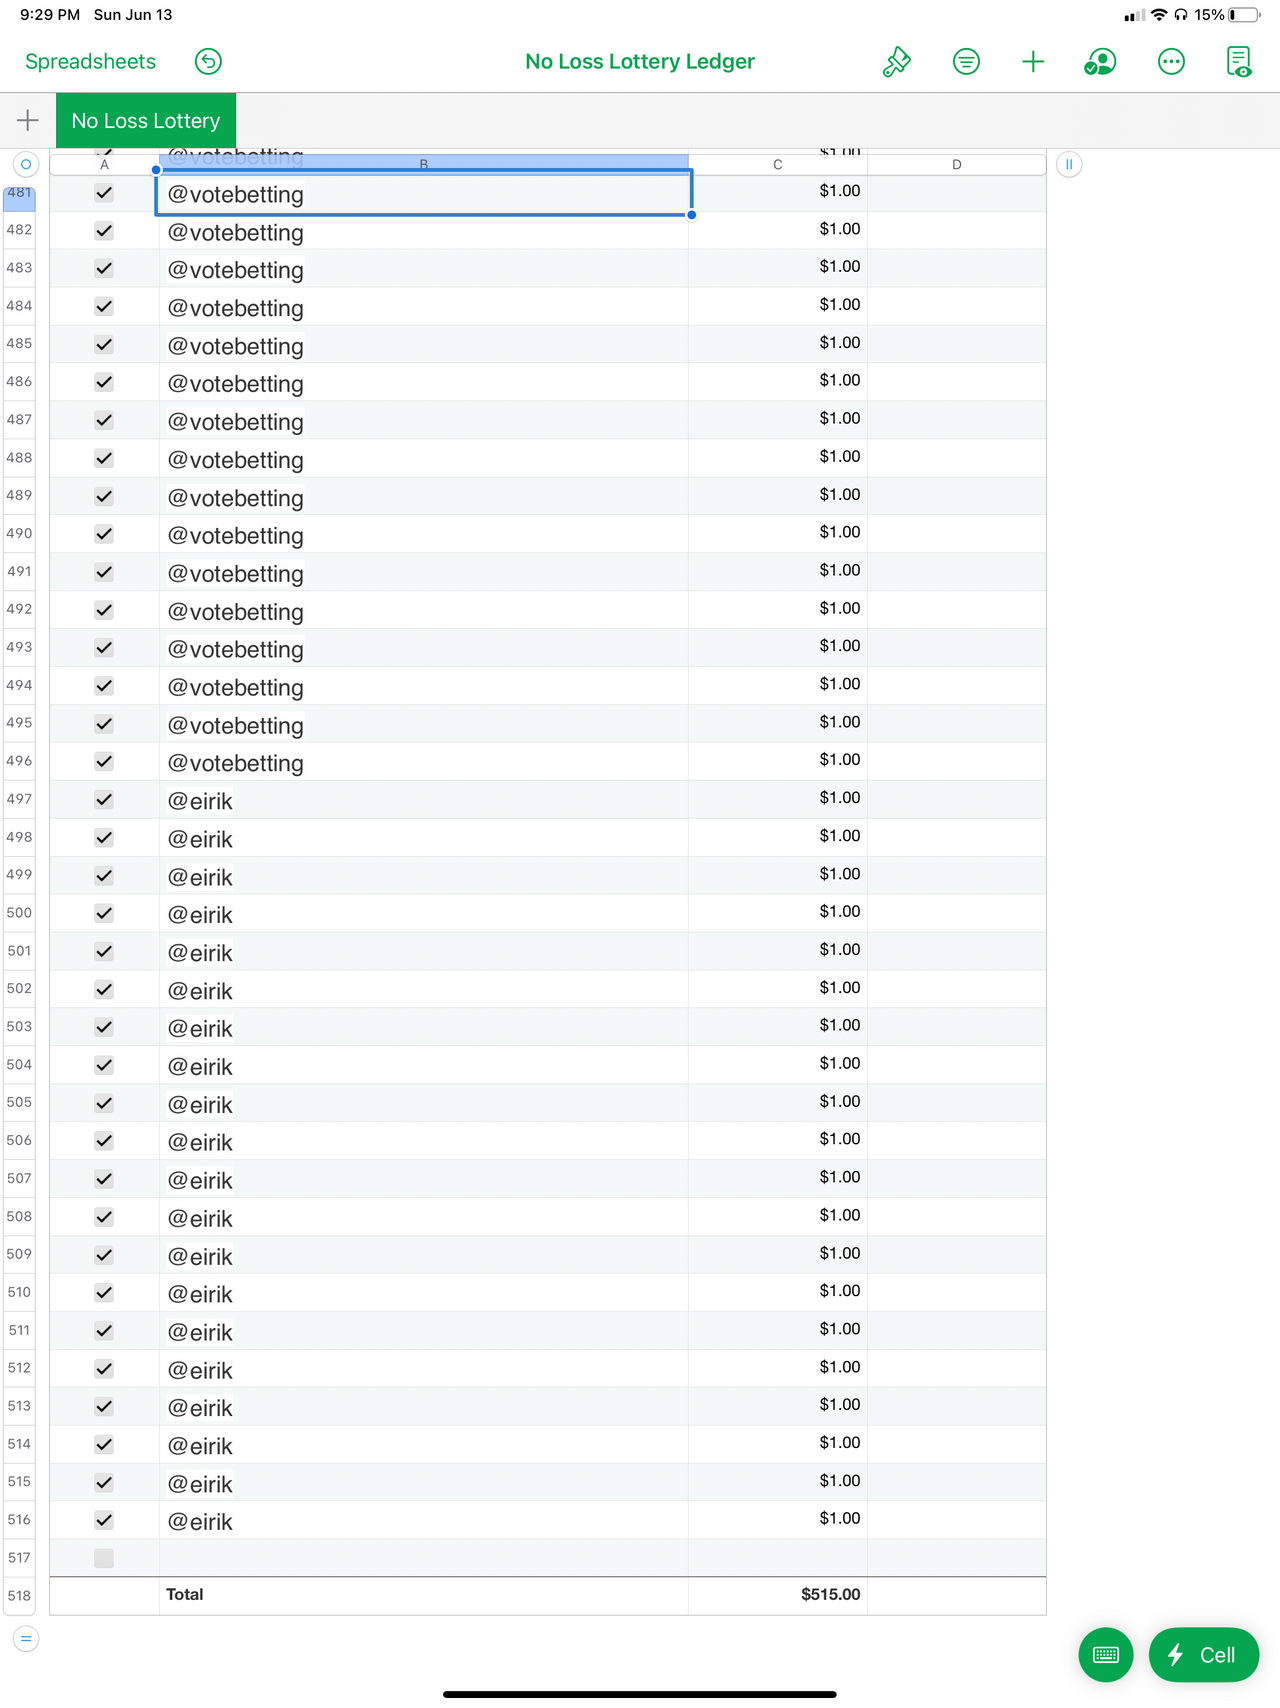
Task: Tap the undo arrow icon
Action: click(x=208, y=62)
